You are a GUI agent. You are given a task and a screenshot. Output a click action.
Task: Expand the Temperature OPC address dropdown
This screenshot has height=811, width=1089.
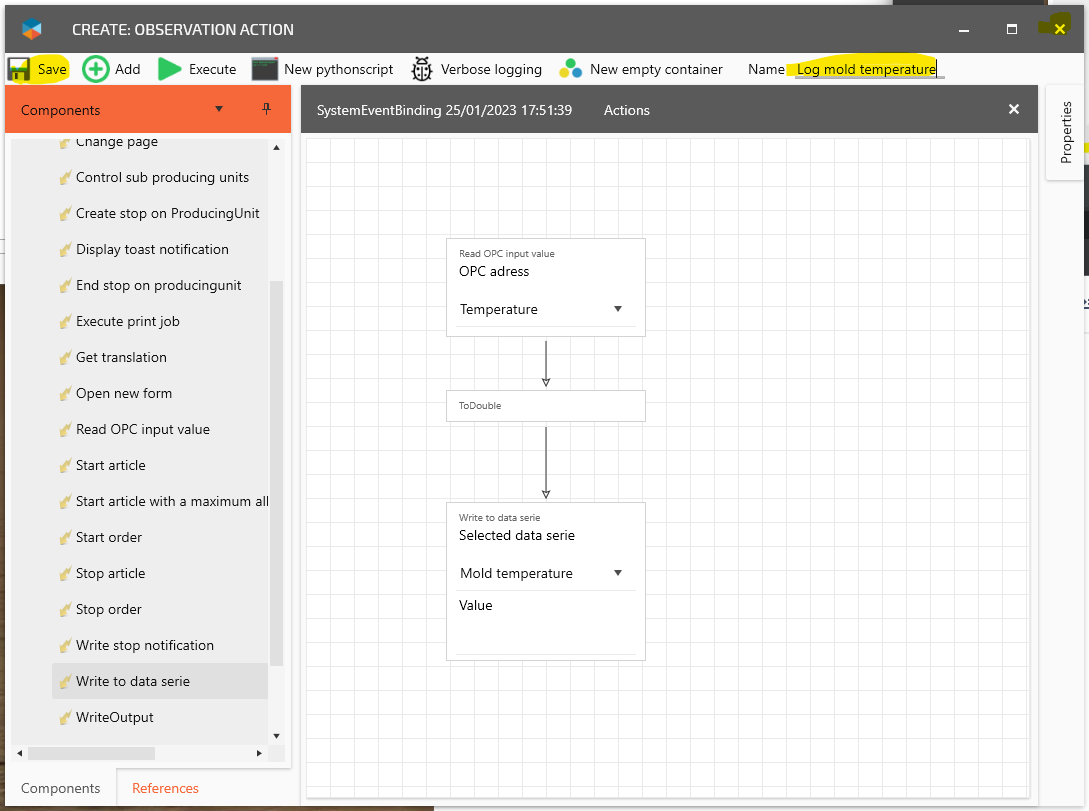click(617, 309)
